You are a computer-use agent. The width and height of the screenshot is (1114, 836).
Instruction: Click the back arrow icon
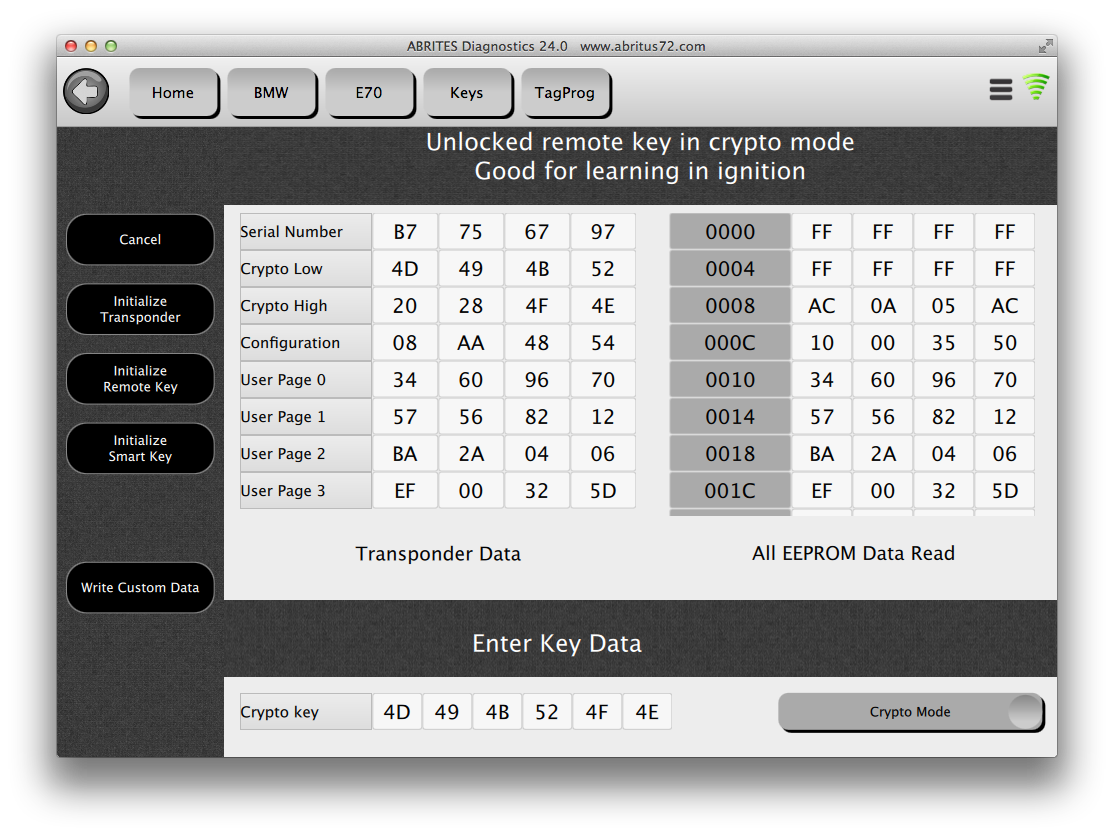(86, 92)
